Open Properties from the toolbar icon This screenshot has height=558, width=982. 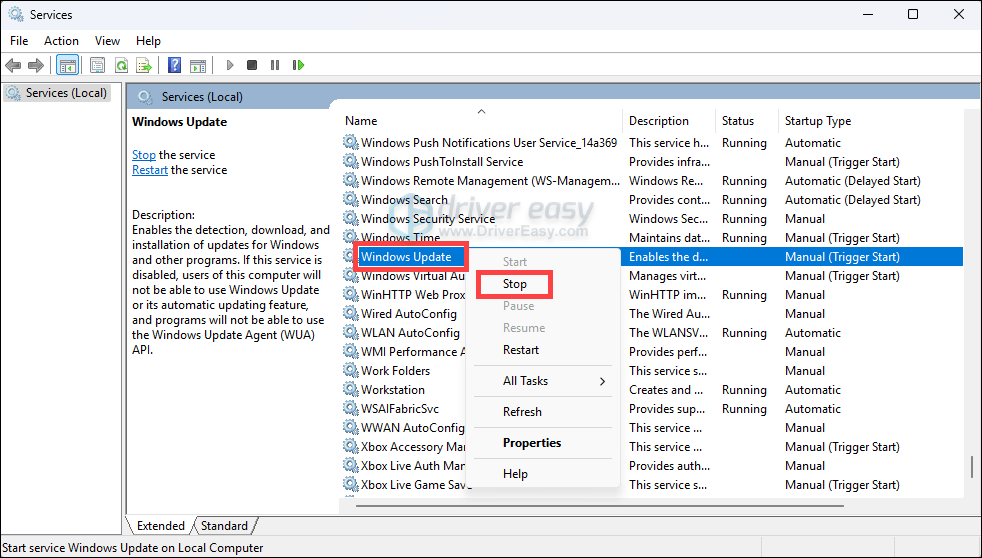click(x=97, y=65)
